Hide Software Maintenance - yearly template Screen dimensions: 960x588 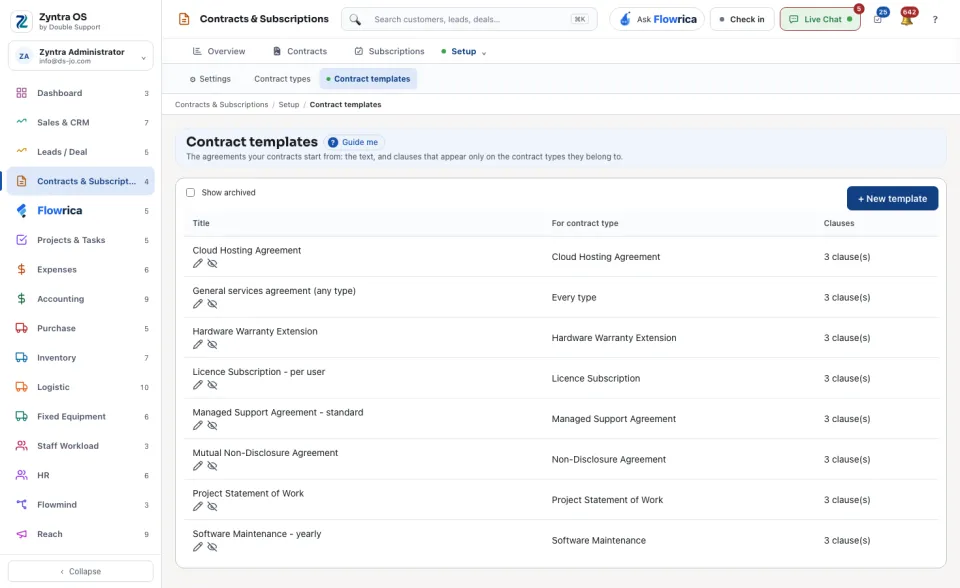pos(212,546)
